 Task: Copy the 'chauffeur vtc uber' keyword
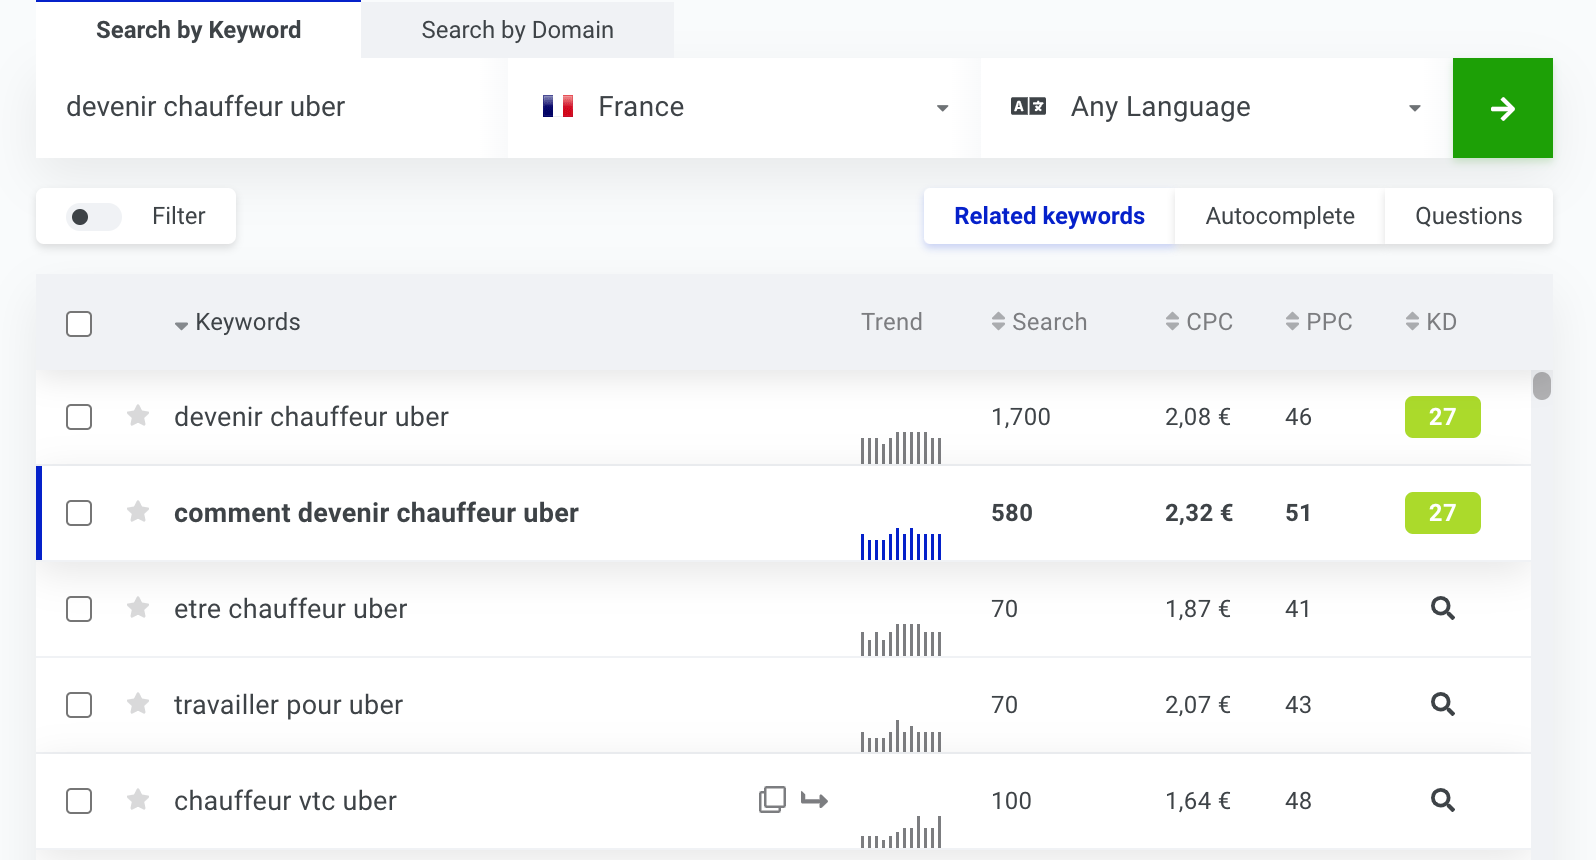(x=772, y=800)
